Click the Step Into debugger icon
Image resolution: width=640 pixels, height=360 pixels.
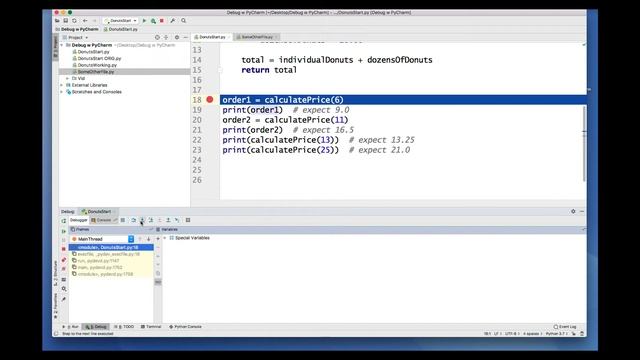[142, 220]
